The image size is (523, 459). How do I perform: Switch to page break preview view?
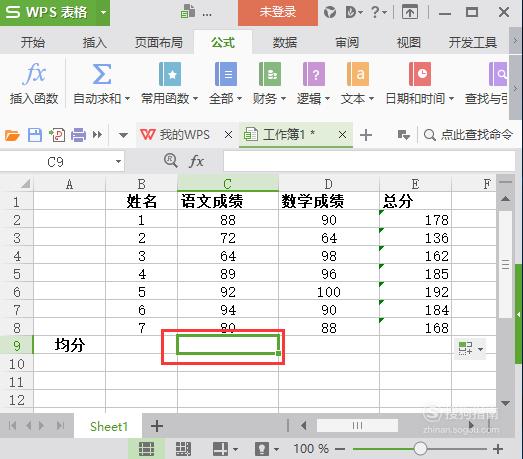pos(183,449)
